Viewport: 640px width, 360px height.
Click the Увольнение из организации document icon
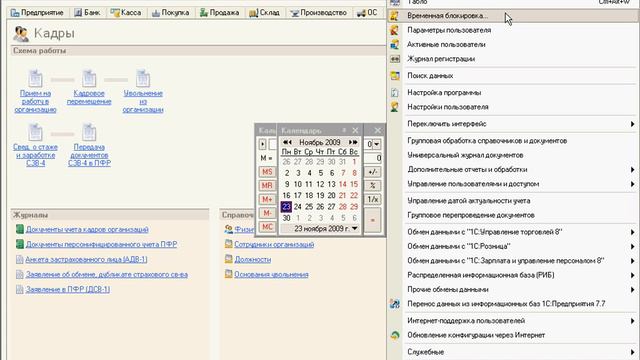[143, 78]
